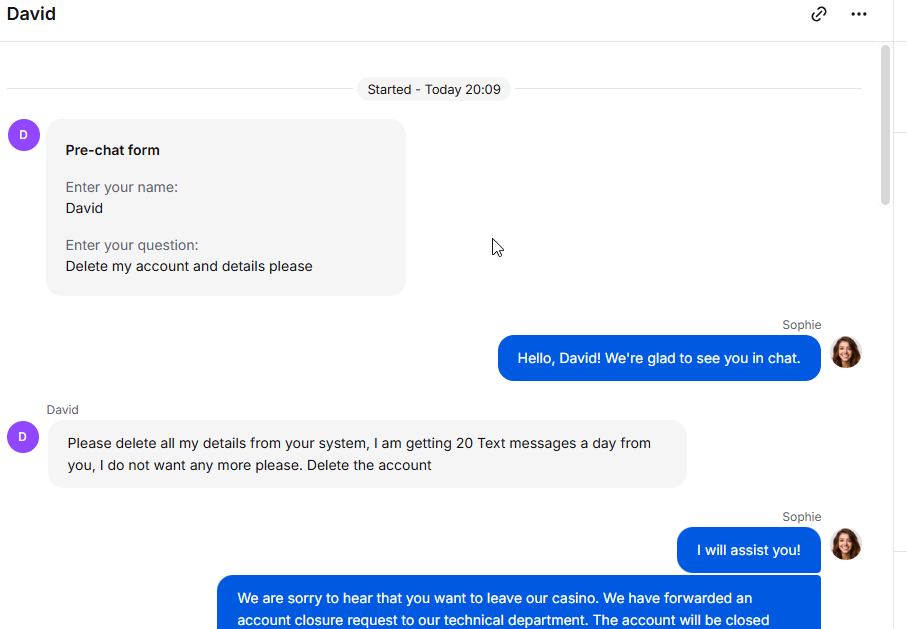The height and width of the screenshot is (629, 907).
Task: Click David's message about 20 text messages
Action: (x=367, y=454)
